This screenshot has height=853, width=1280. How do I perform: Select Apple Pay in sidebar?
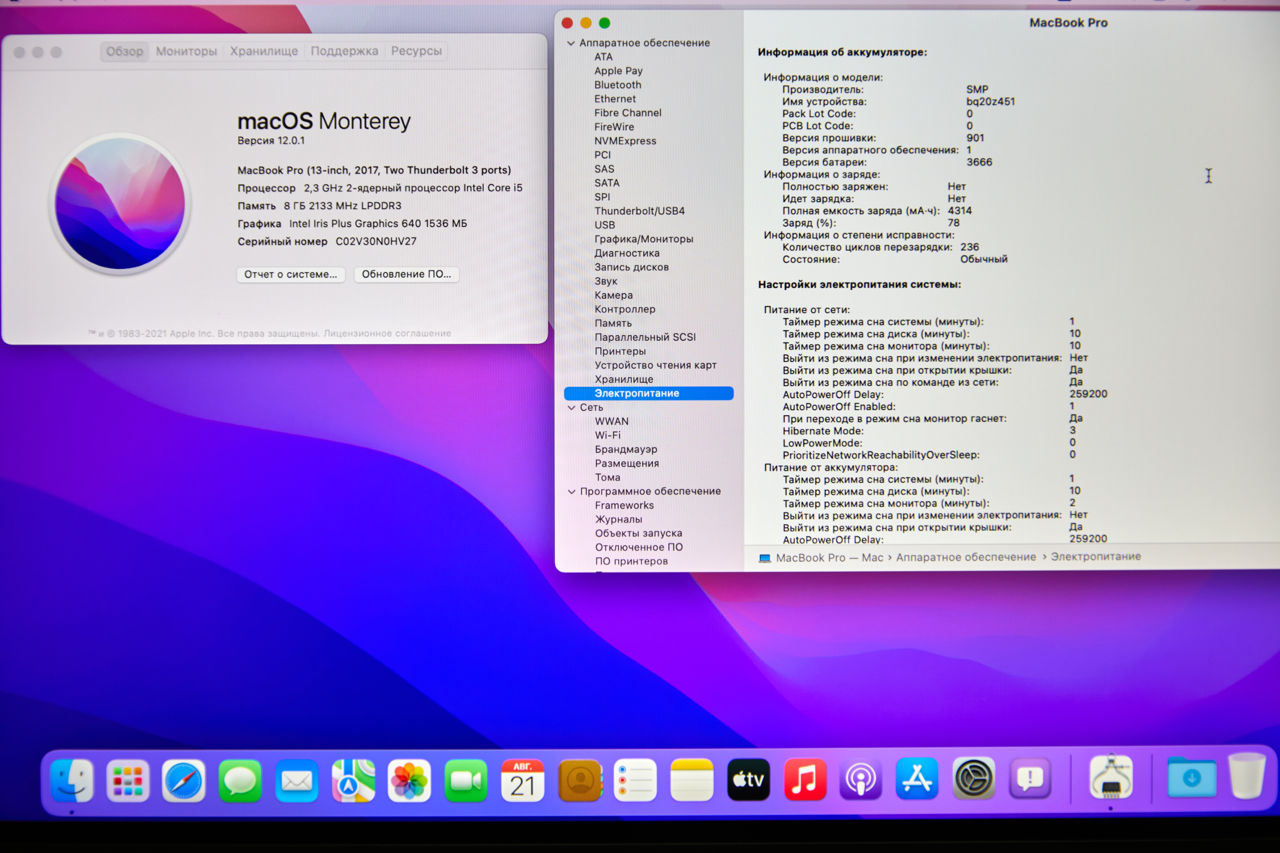(x=618, y=71)
